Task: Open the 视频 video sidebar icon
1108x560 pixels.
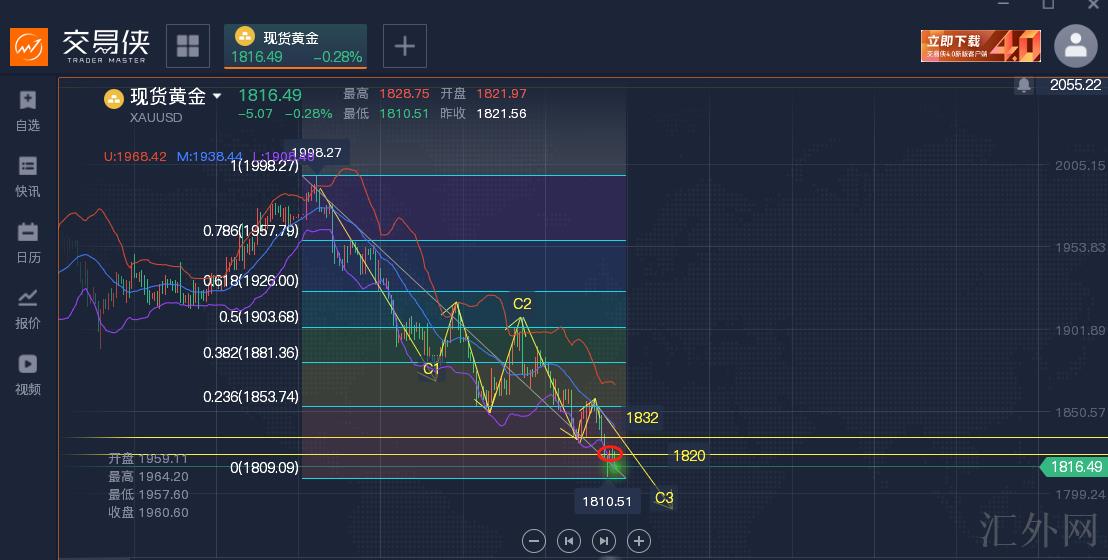Action: coord(28,374)
